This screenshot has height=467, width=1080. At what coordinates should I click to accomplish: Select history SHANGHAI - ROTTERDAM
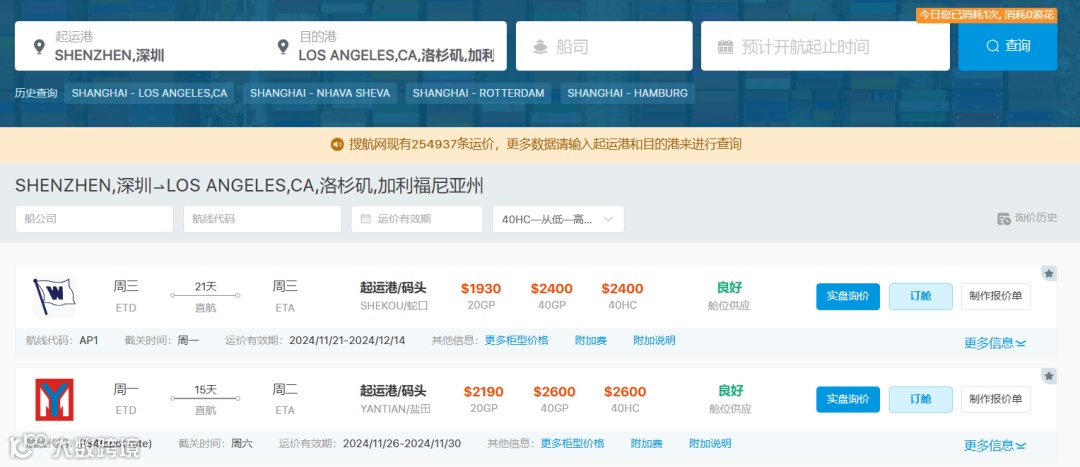pos(478,93)
